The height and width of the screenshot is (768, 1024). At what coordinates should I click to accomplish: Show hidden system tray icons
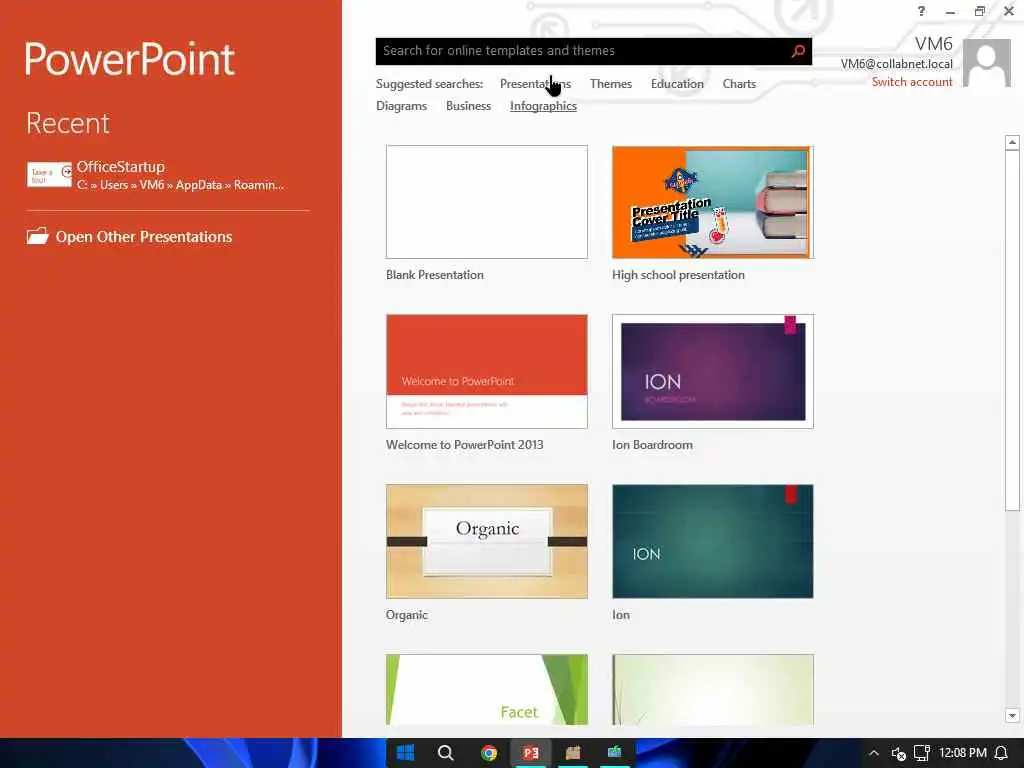(874, 753)
